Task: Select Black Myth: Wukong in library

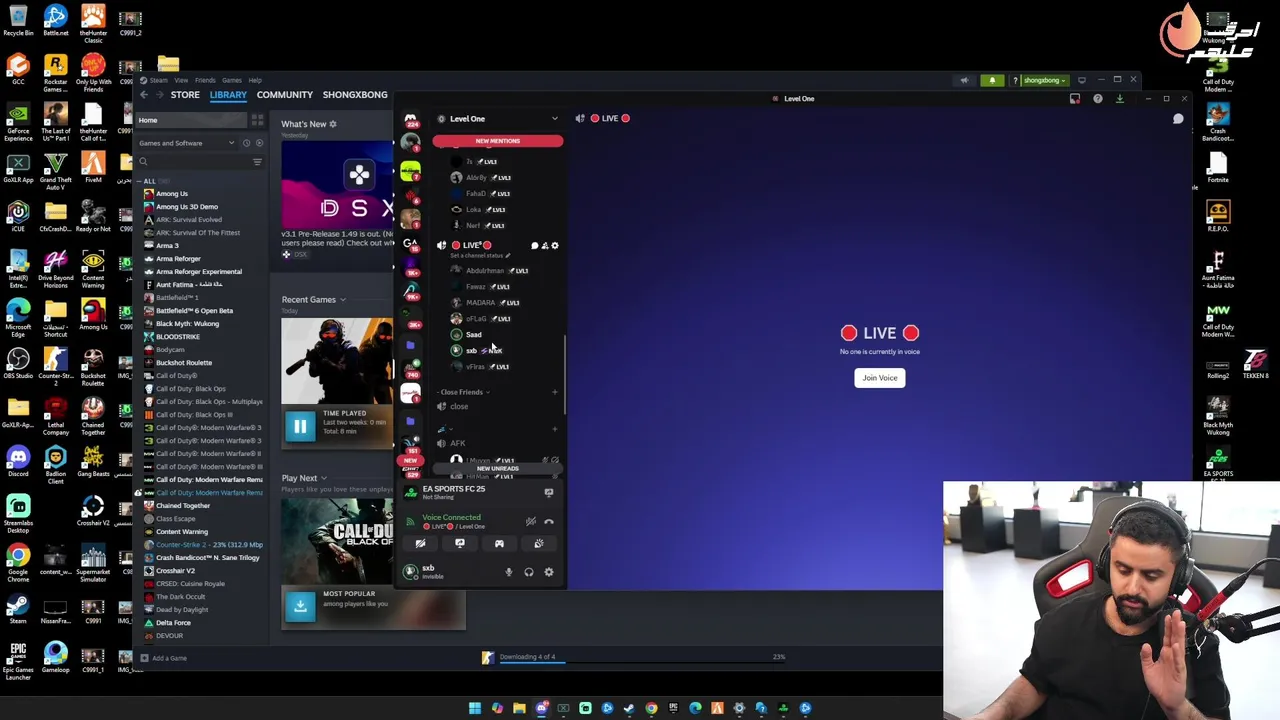Action: 187,324
